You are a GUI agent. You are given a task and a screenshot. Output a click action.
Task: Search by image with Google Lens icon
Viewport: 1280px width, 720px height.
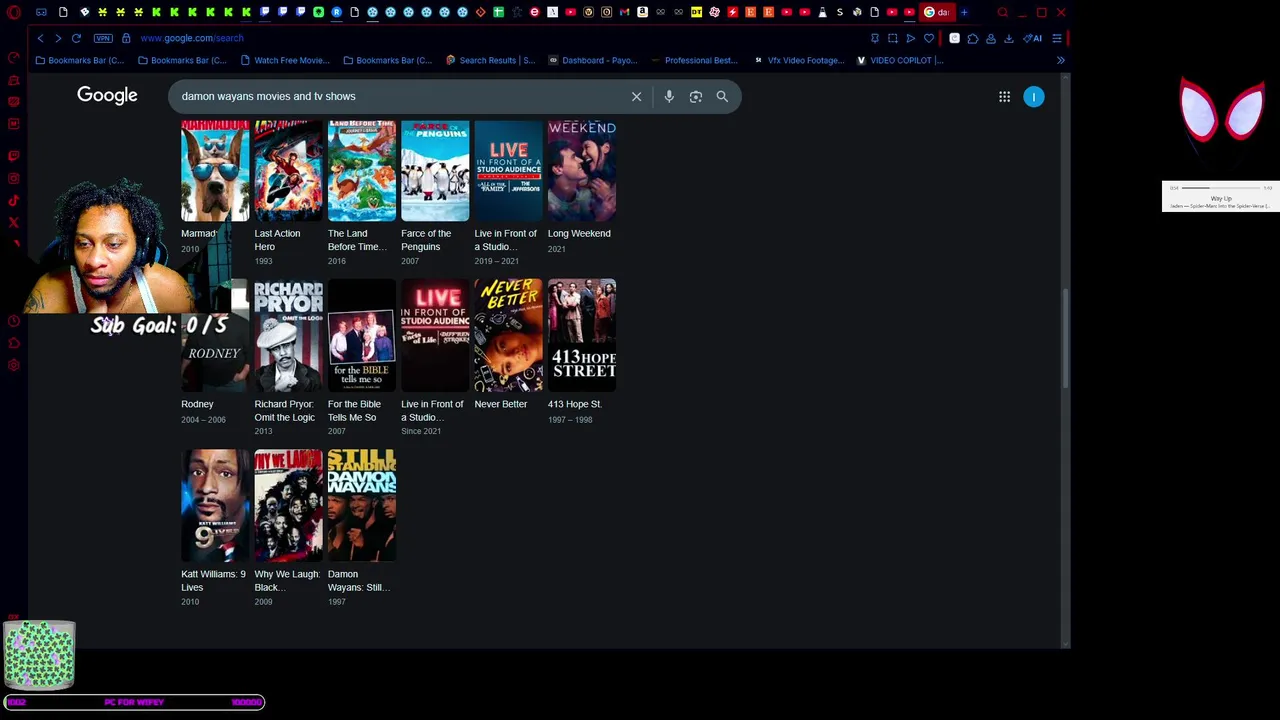(696, 96)
